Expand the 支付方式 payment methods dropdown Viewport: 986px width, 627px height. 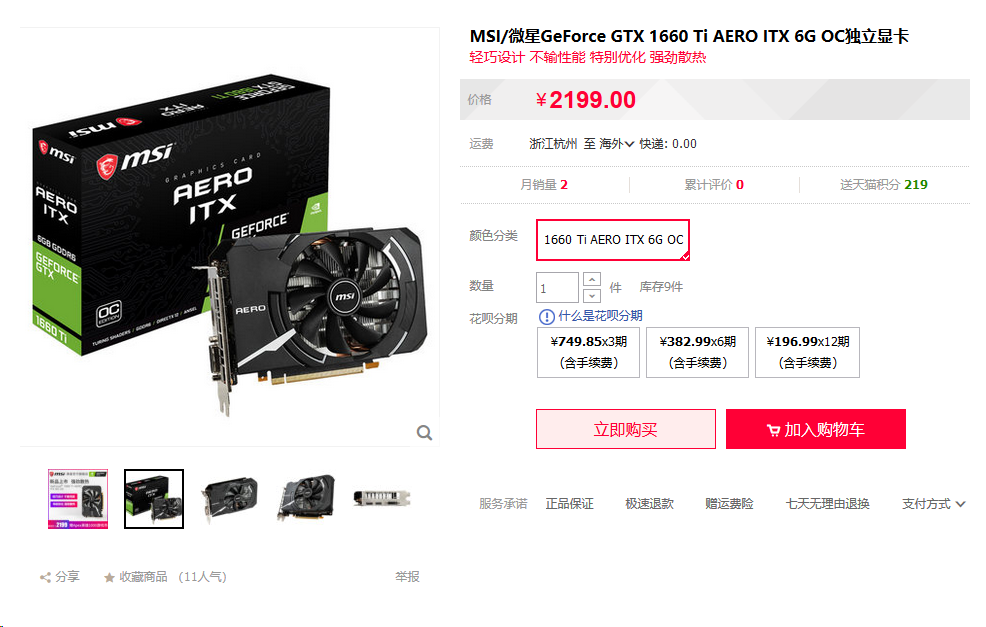coord(933,504)
